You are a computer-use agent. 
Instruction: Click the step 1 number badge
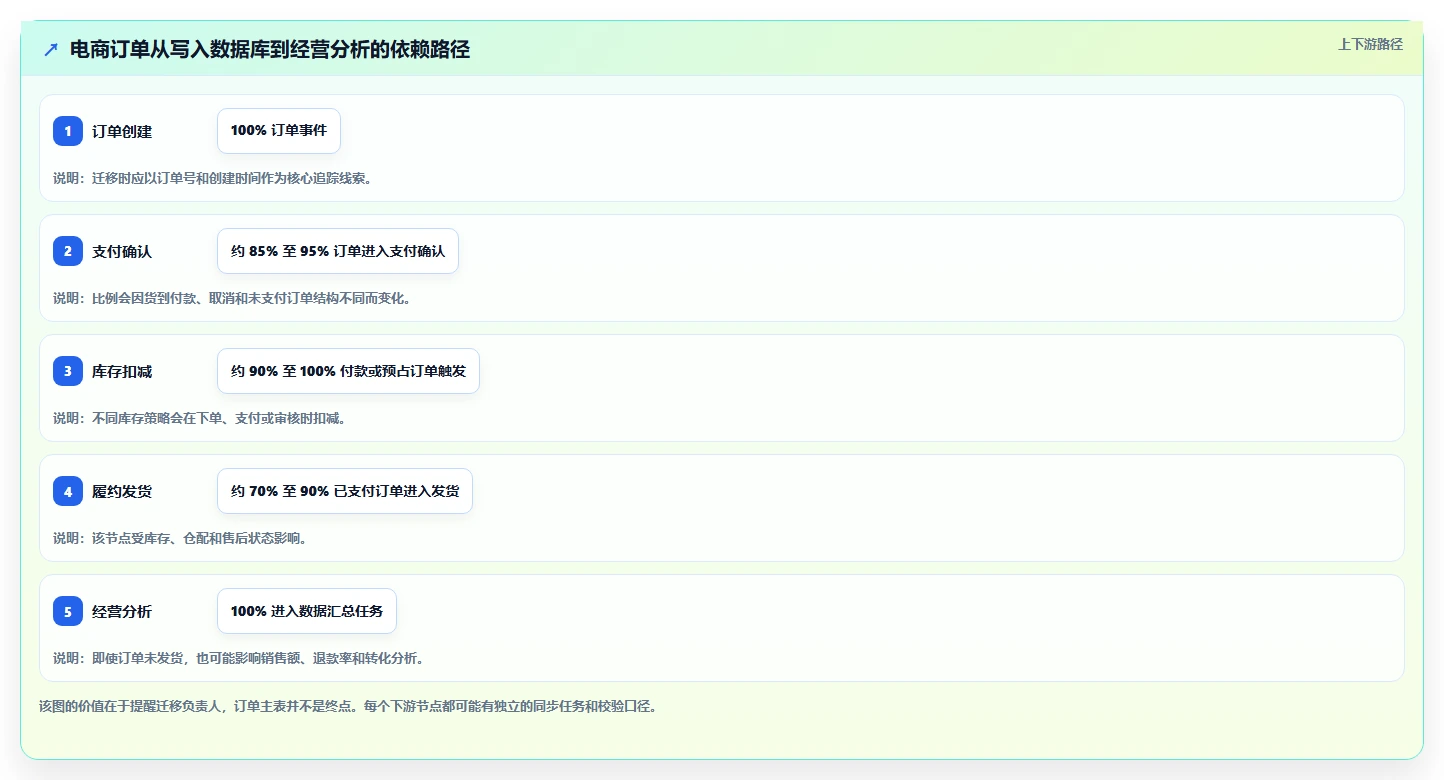tap(68, 131)
